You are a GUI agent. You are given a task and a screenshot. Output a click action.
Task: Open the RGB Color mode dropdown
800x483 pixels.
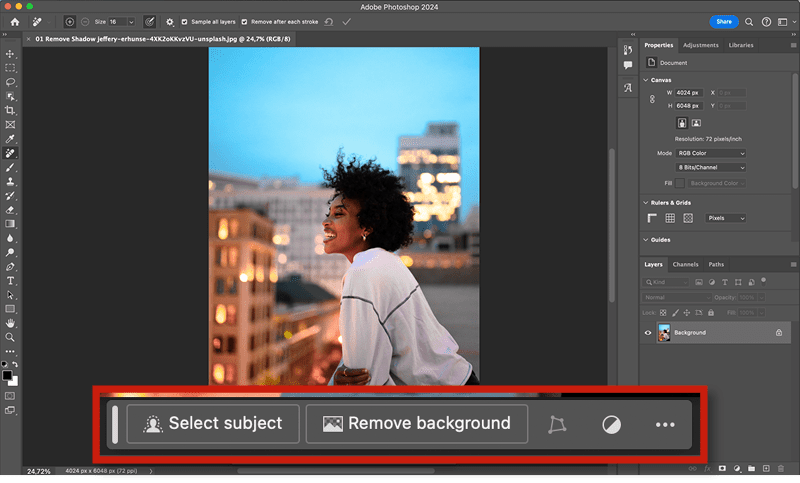pyautogui.click(x=711, y=153)
